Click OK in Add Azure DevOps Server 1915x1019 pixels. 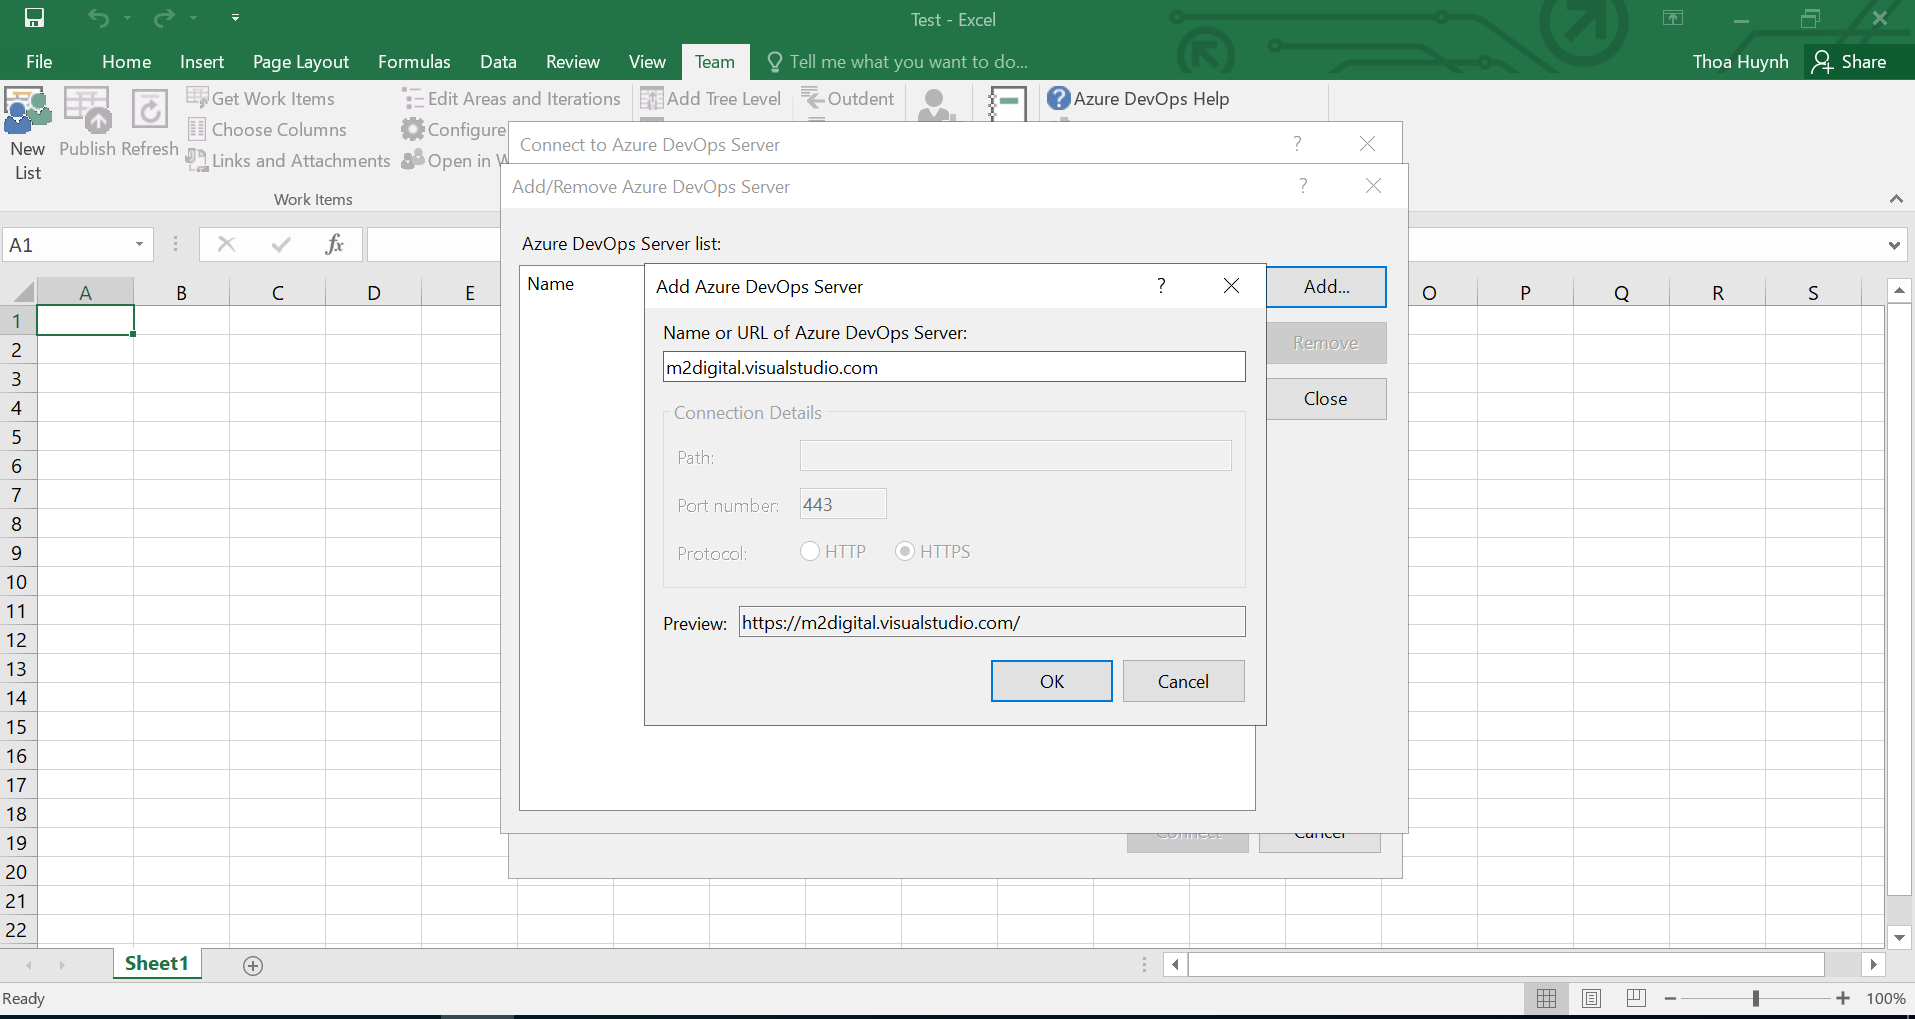[1052, 681]
